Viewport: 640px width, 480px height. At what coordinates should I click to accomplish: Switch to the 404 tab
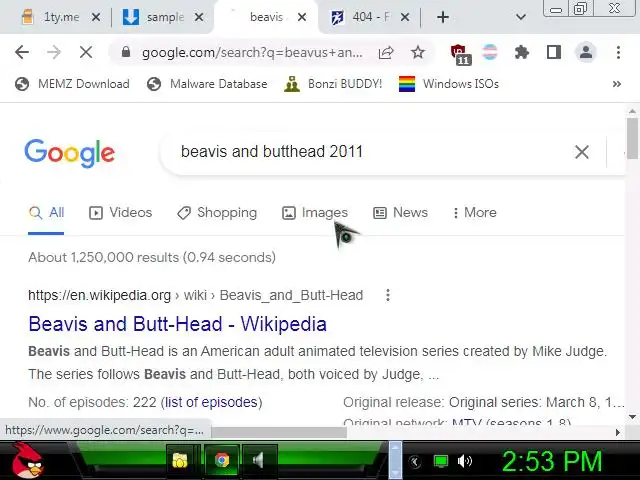coord(363,17)
